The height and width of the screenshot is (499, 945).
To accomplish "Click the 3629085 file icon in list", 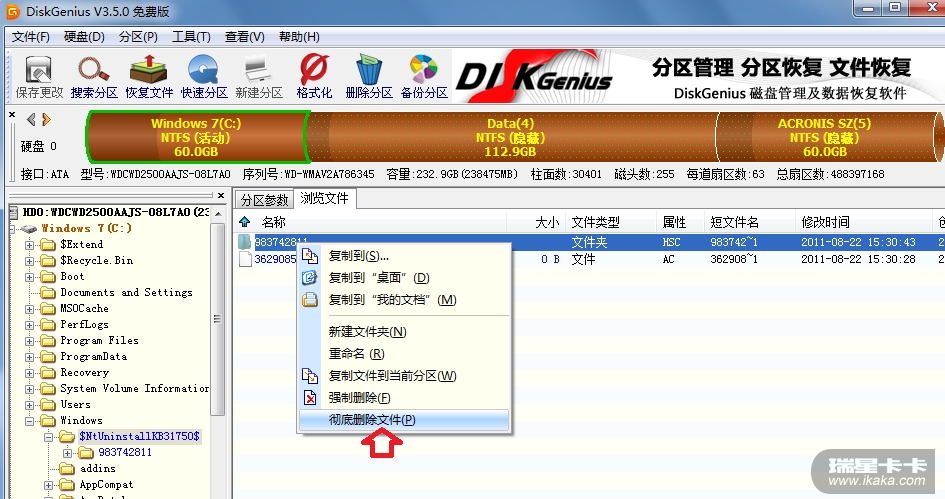I will (245, 259).
